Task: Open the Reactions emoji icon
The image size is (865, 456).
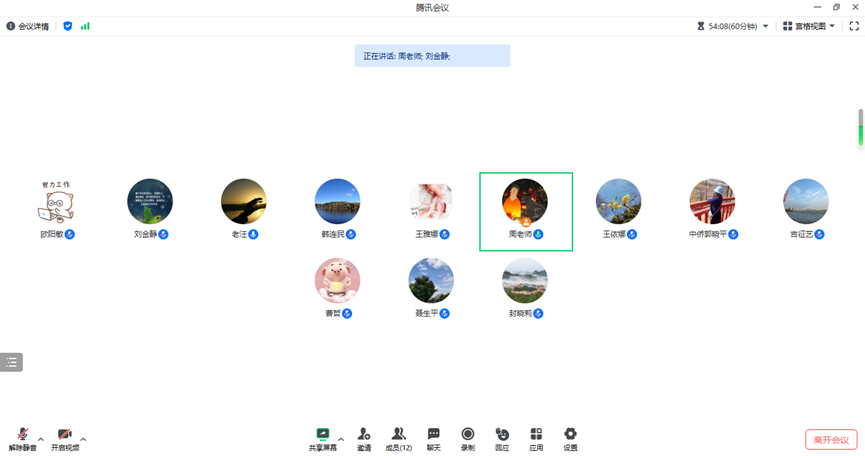Action: [502, 434]
